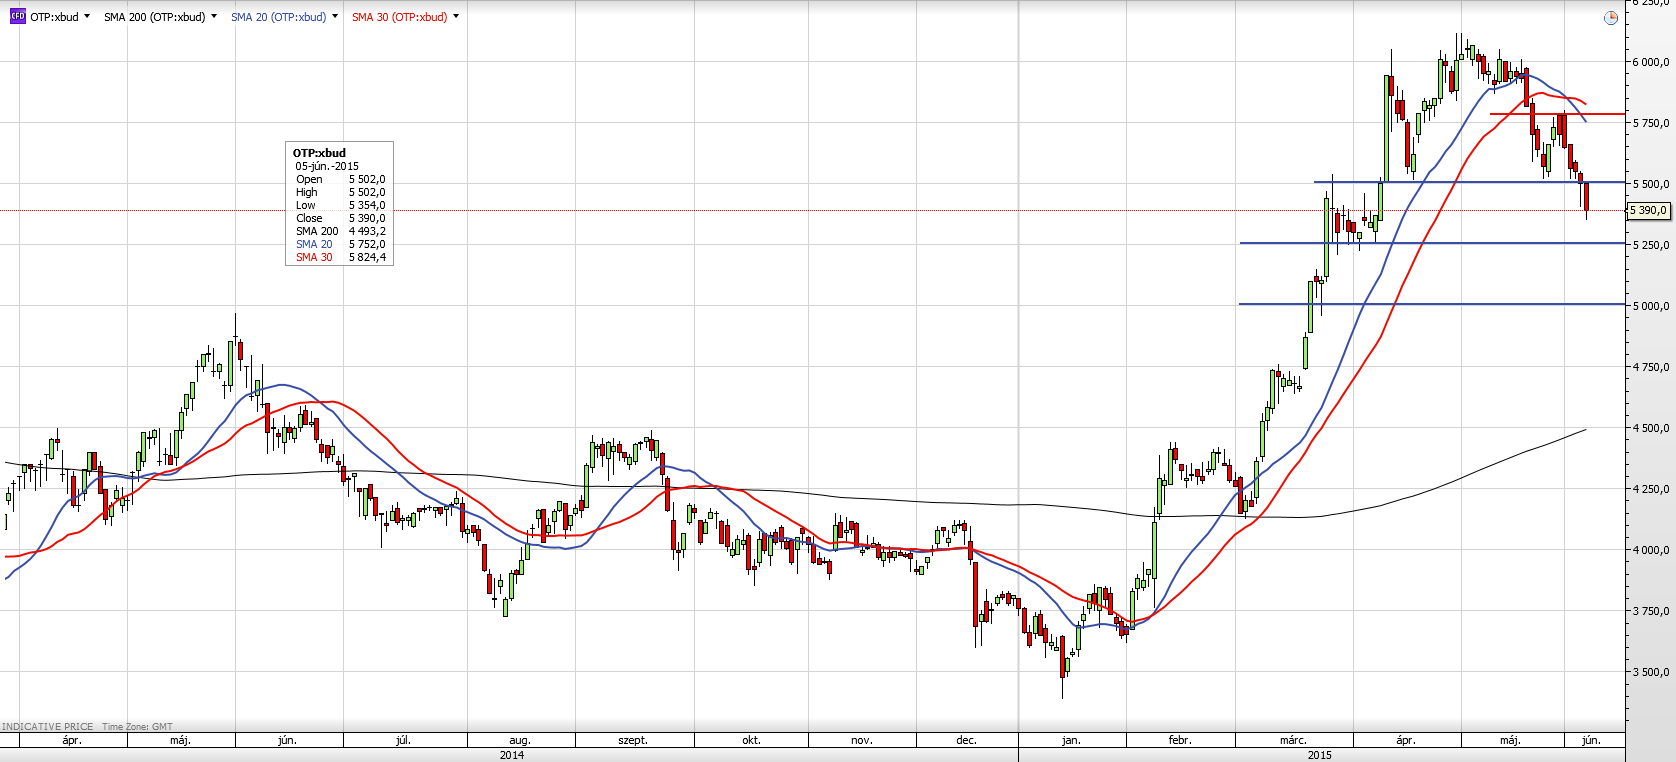Click the 05-jún.-2015 date in the data box
Screen dimensions: 1676x762
pyautogui.click(x=327, y=166)
